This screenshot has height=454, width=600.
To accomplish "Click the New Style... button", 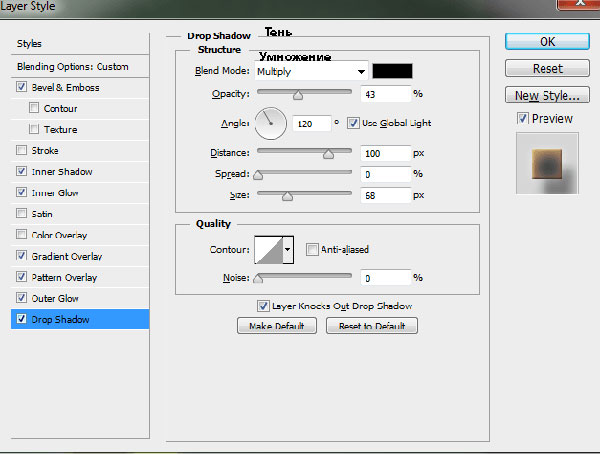I will tap(547, 95).
